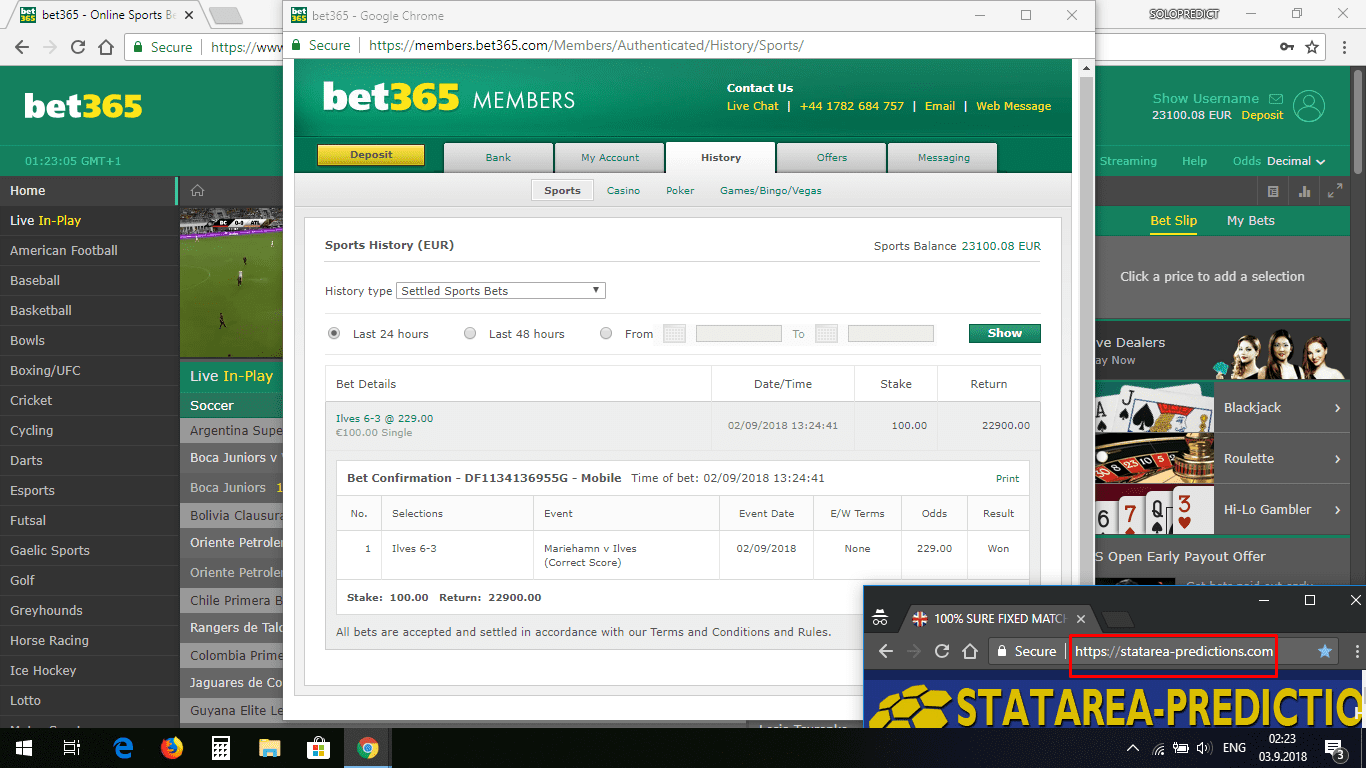Click Ilves 6-3 @ 229.00 bet link
1366x768 pixels.
384,419
